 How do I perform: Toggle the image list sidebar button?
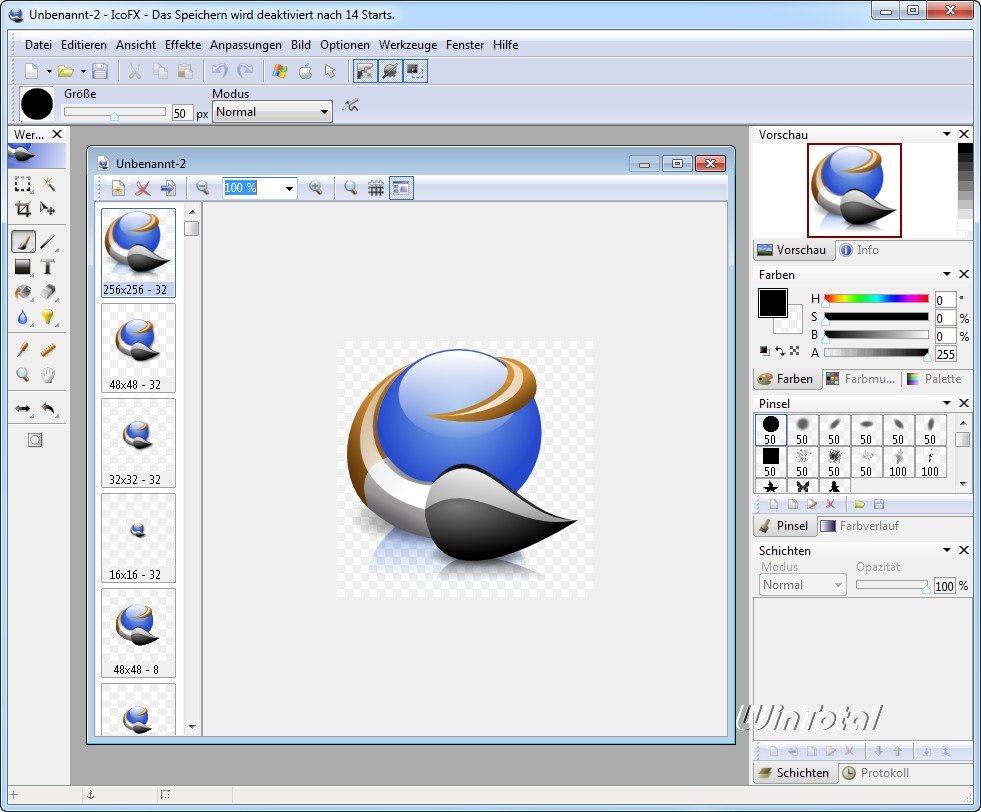tap(401, 188)
